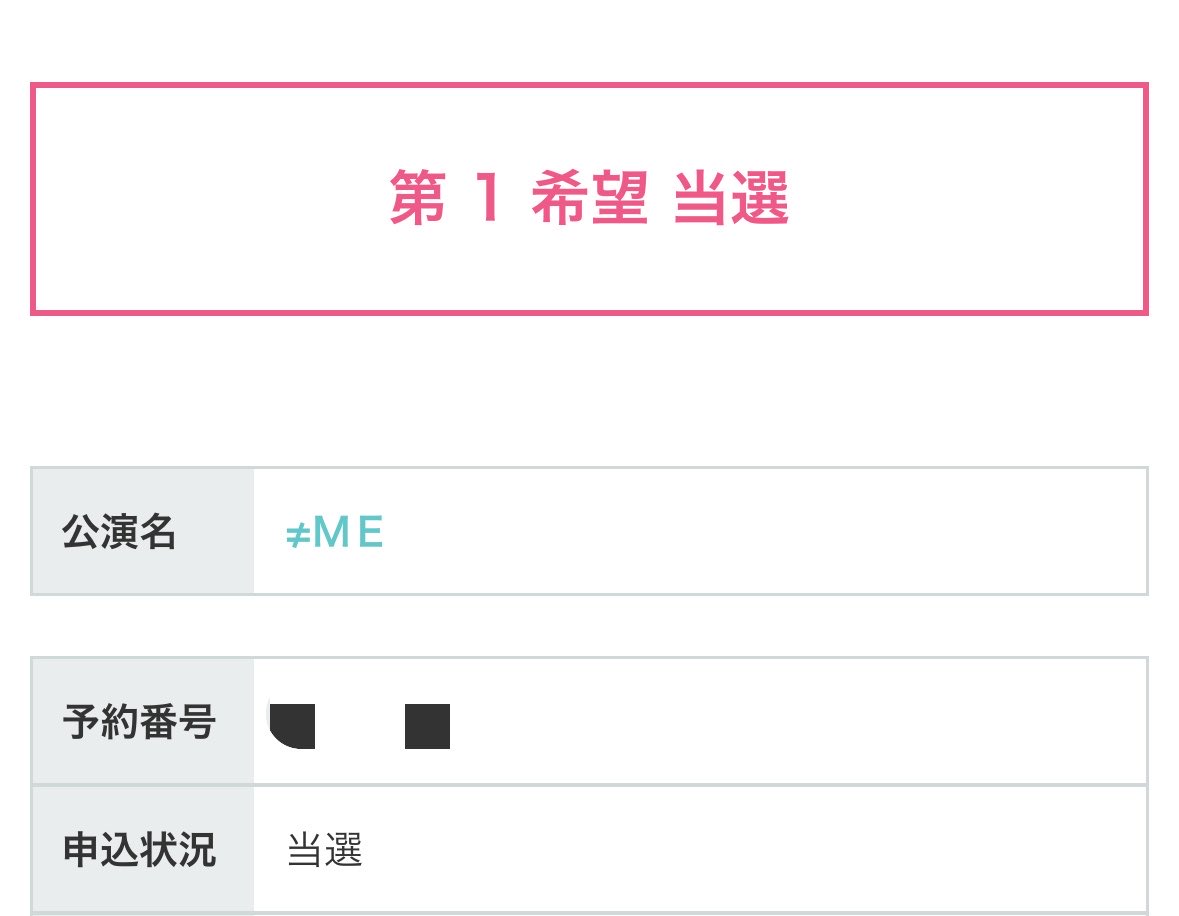
Task: Select the 予約番号 label cell
Action: pos(143,721)
